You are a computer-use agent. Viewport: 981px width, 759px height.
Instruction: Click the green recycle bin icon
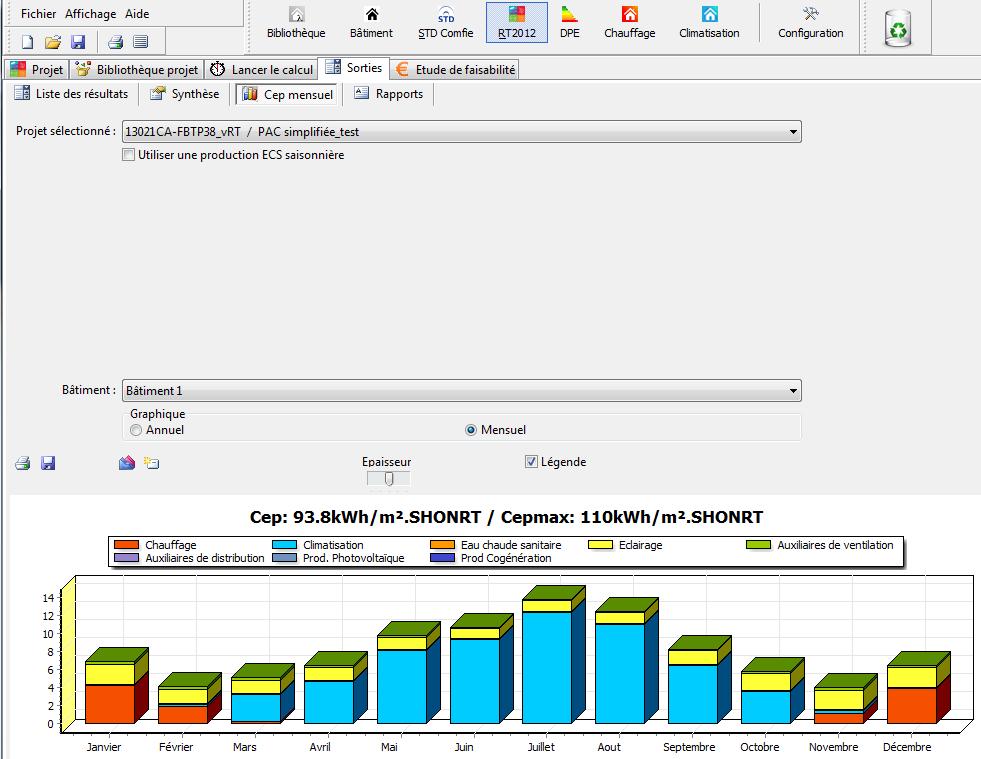pos(897,28)
